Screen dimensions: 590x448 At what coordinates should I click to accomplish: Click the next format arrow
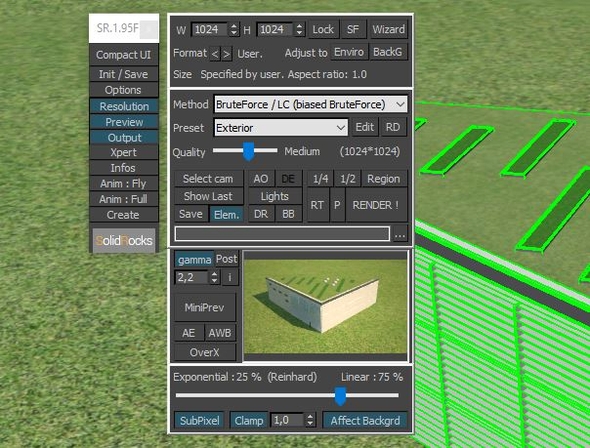(x=227, y=54)
